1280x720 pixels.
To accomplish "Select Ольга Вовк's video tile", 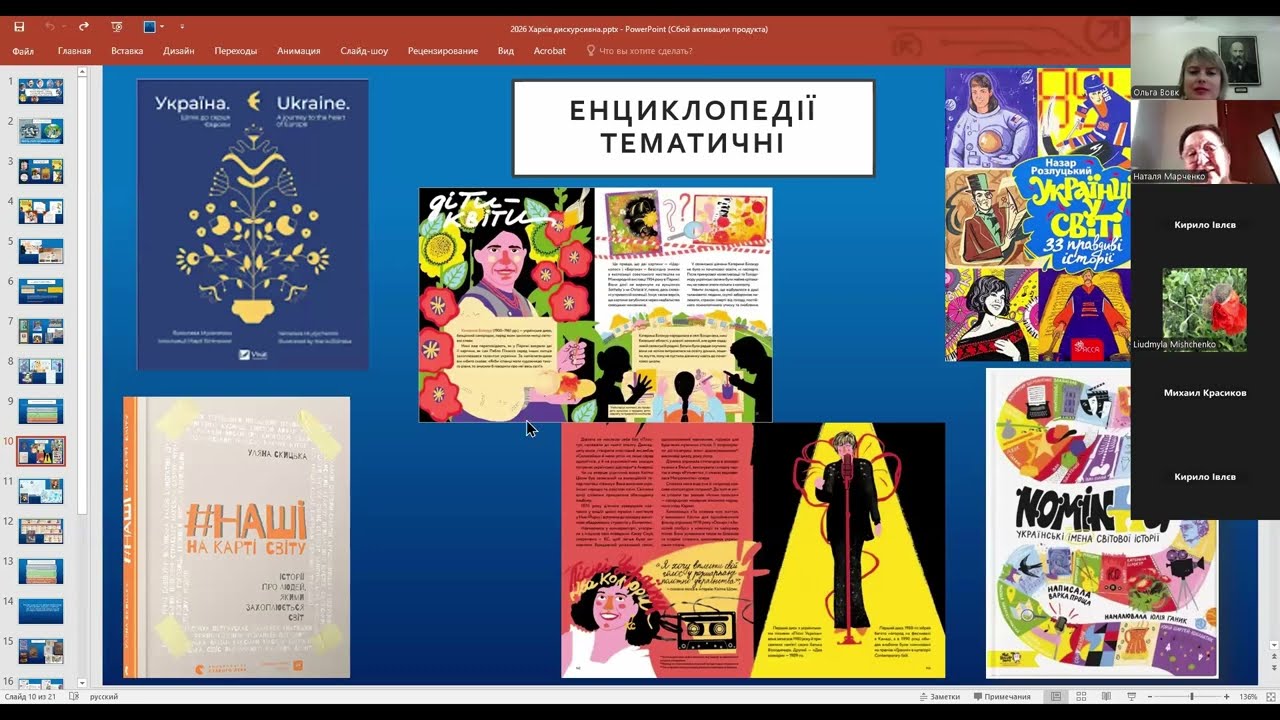I will 1205,58.
